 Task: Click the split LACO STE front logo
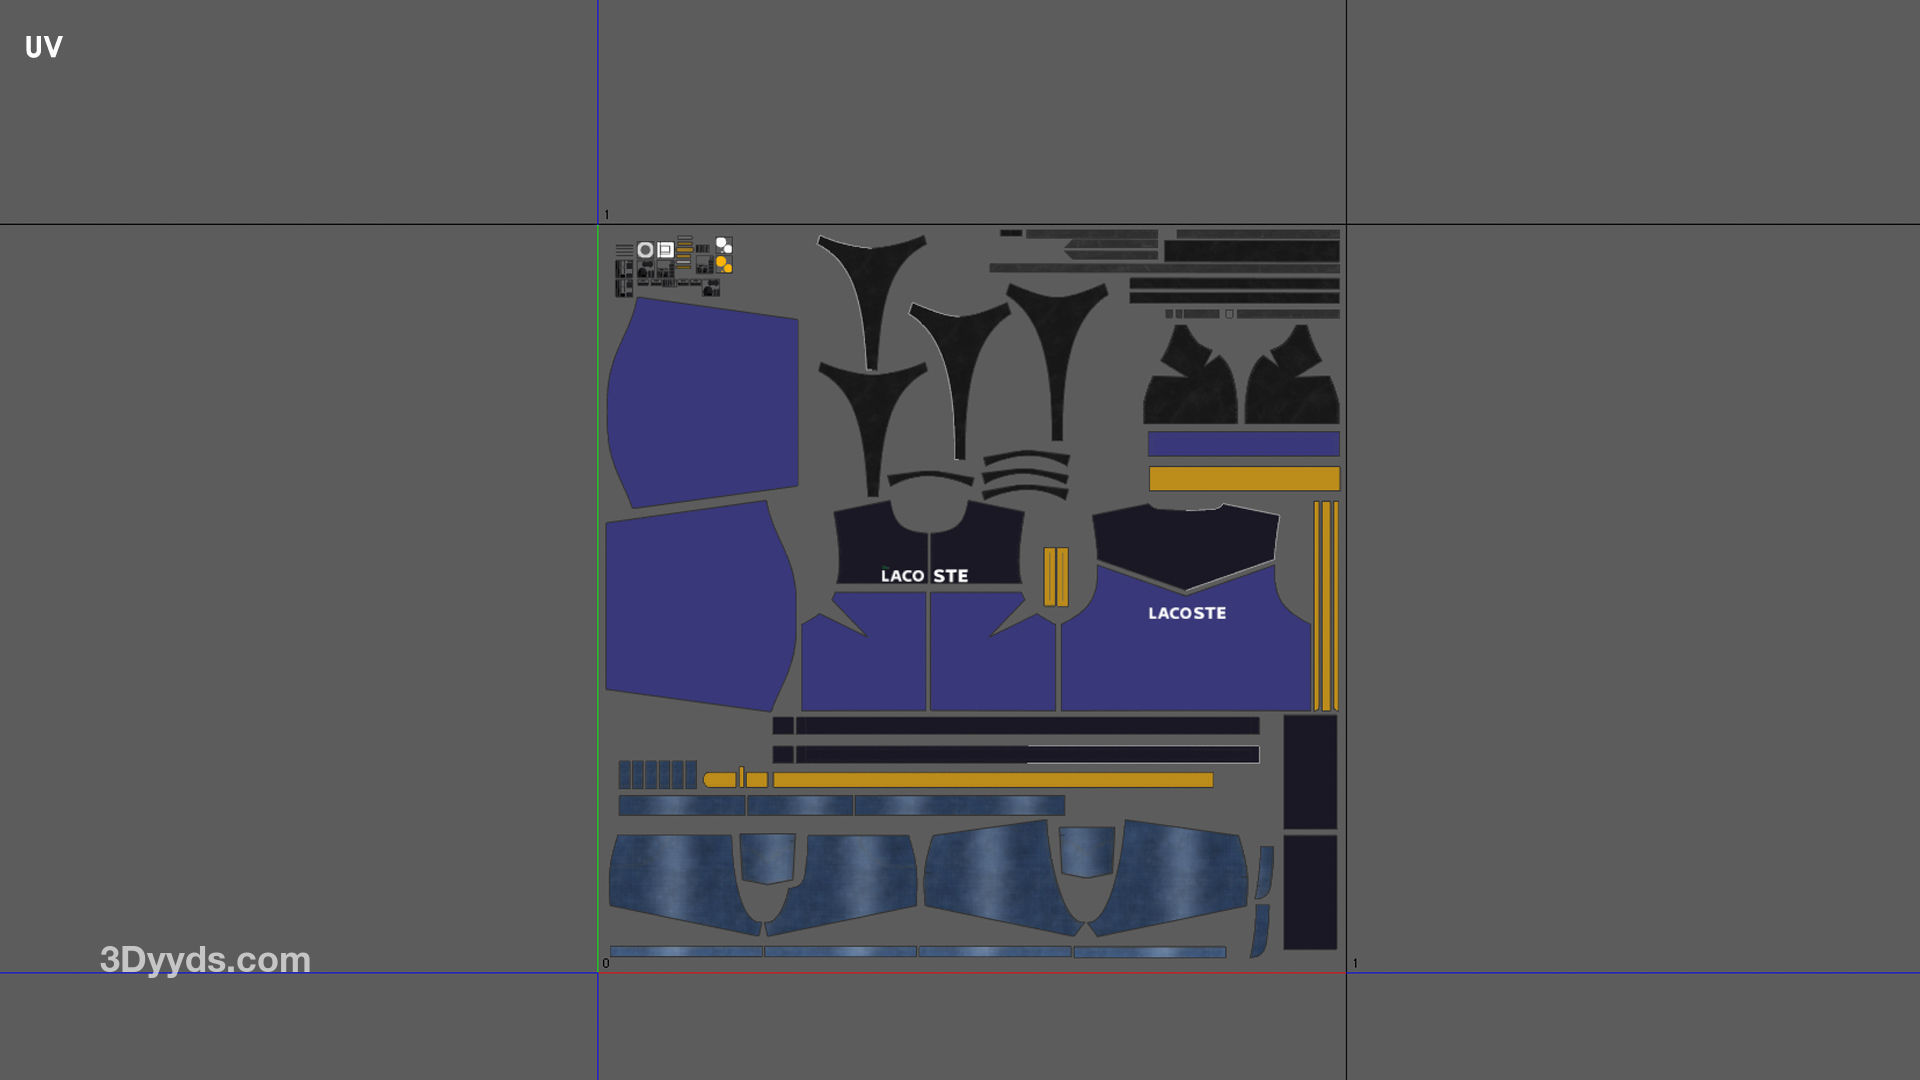pos(924,576)
